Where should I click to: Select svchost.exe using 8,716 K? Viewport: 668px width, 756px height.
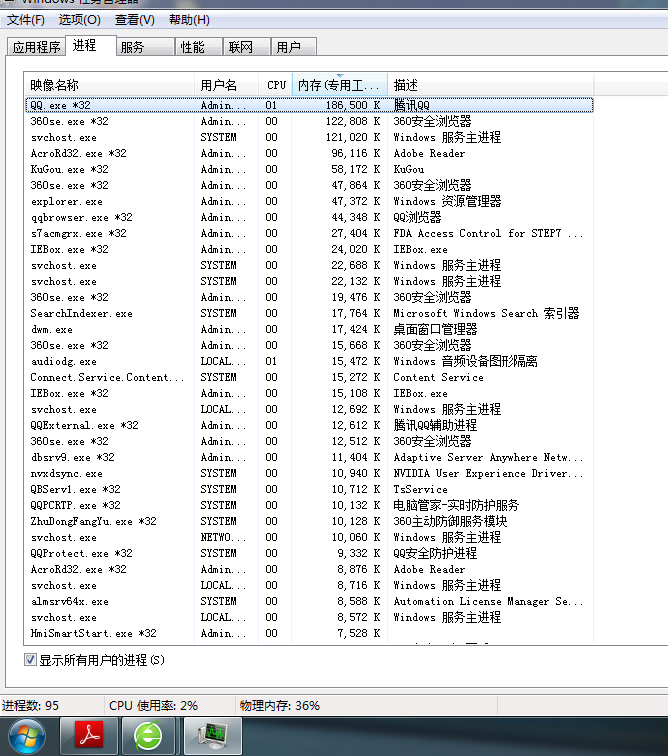[309, 585]
